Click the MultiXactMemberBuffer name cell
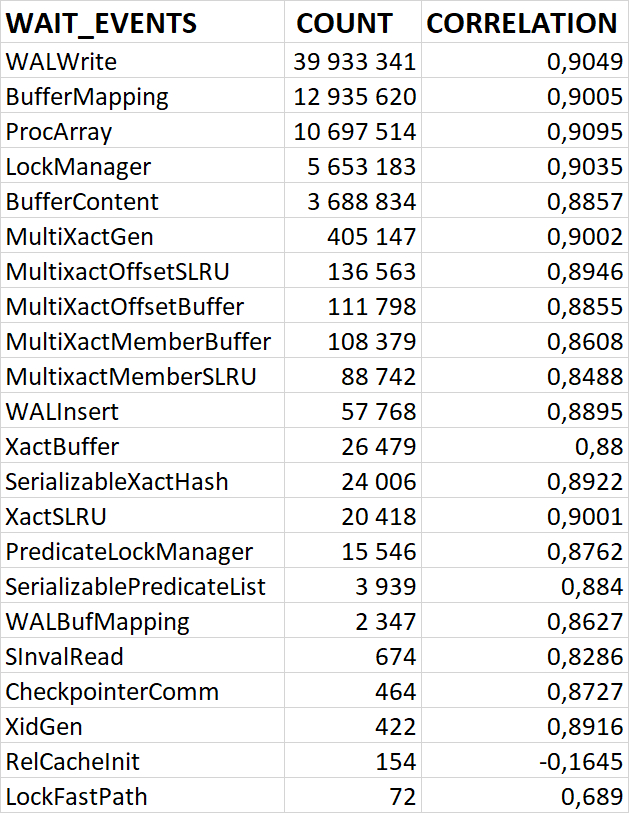629x813 pixels. (x=138, y=342)
